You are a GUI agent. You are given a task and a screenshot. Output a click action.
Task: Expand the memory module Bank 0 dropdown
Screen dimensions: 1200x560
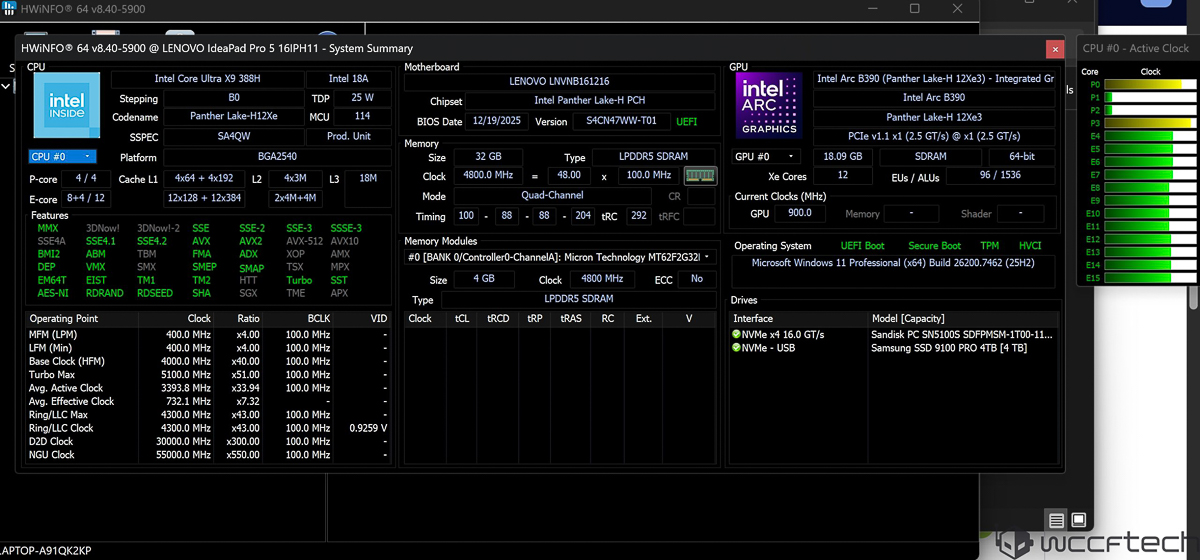pos(560,258)
